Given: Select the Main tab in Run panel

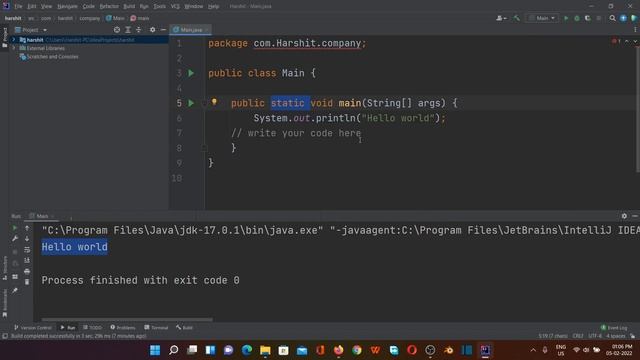Looking at the screenshot, I should tap(42, 216).
